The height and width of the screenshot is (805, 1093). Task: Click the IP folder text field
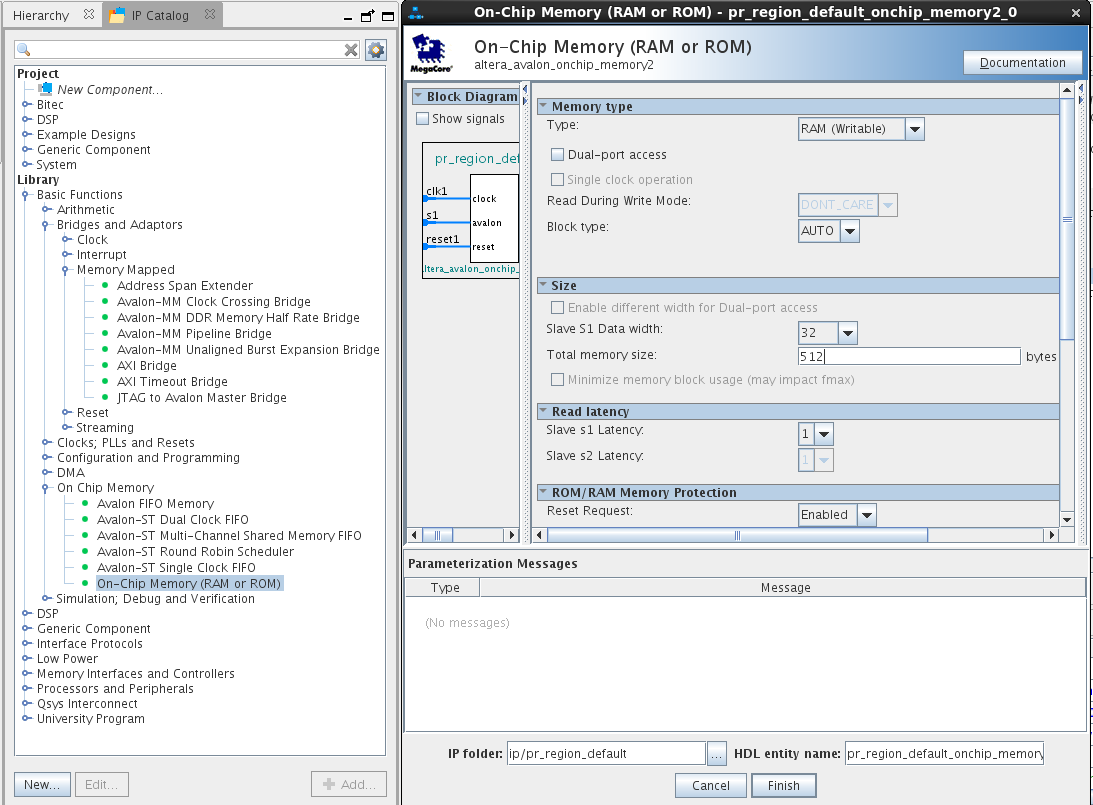606,753
